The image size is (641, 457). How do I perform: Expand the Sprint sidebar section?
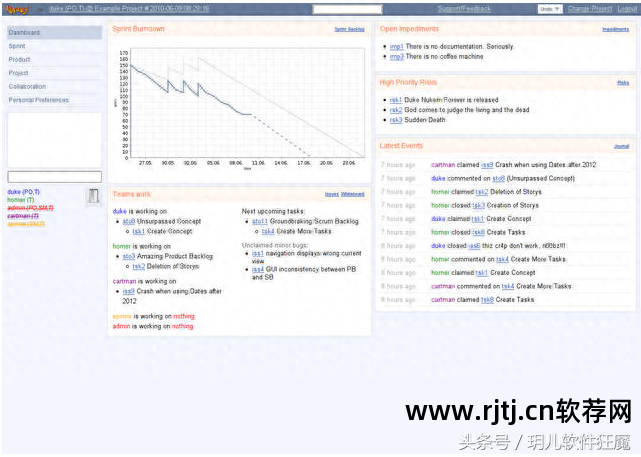(54, 46)
